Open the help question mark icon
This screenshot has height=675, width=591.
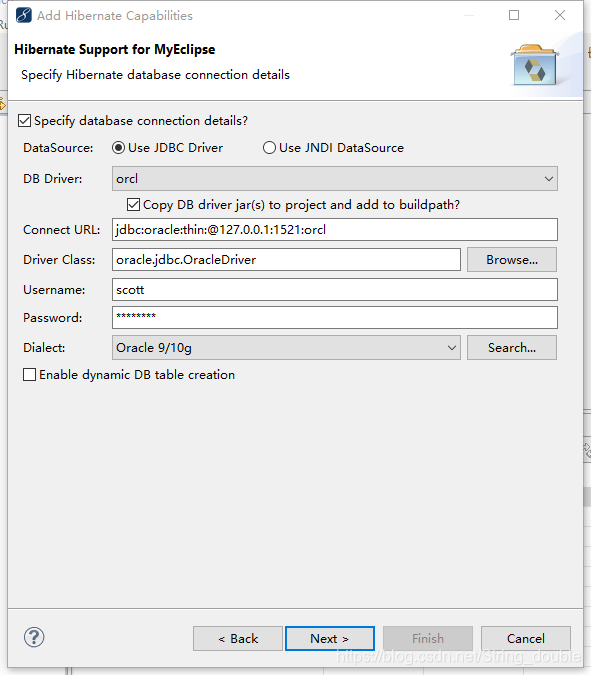click(x=34, y=637)
